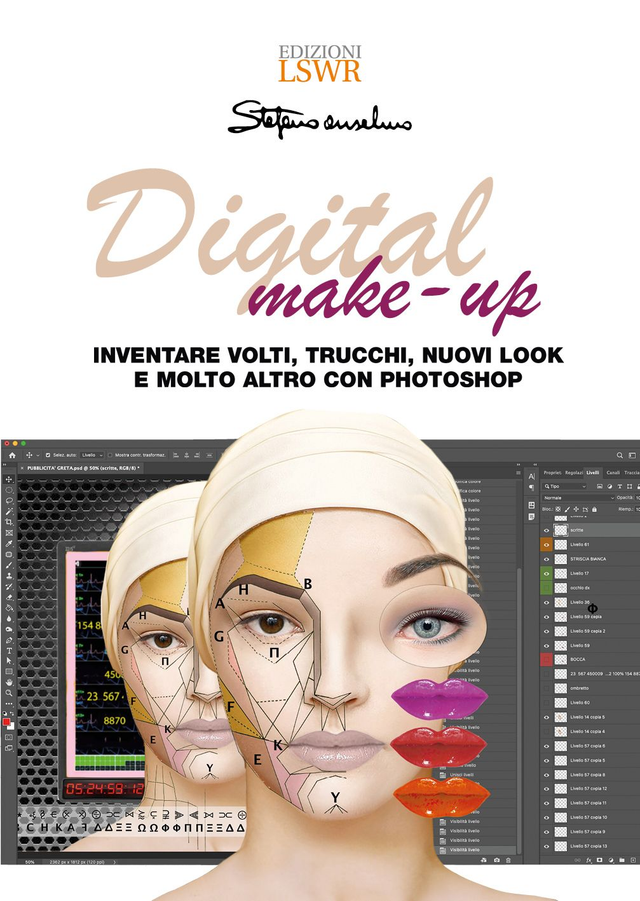Select the Eyedropper tool
This screenshot has height=901, width=640.
[x=9, y=543]
